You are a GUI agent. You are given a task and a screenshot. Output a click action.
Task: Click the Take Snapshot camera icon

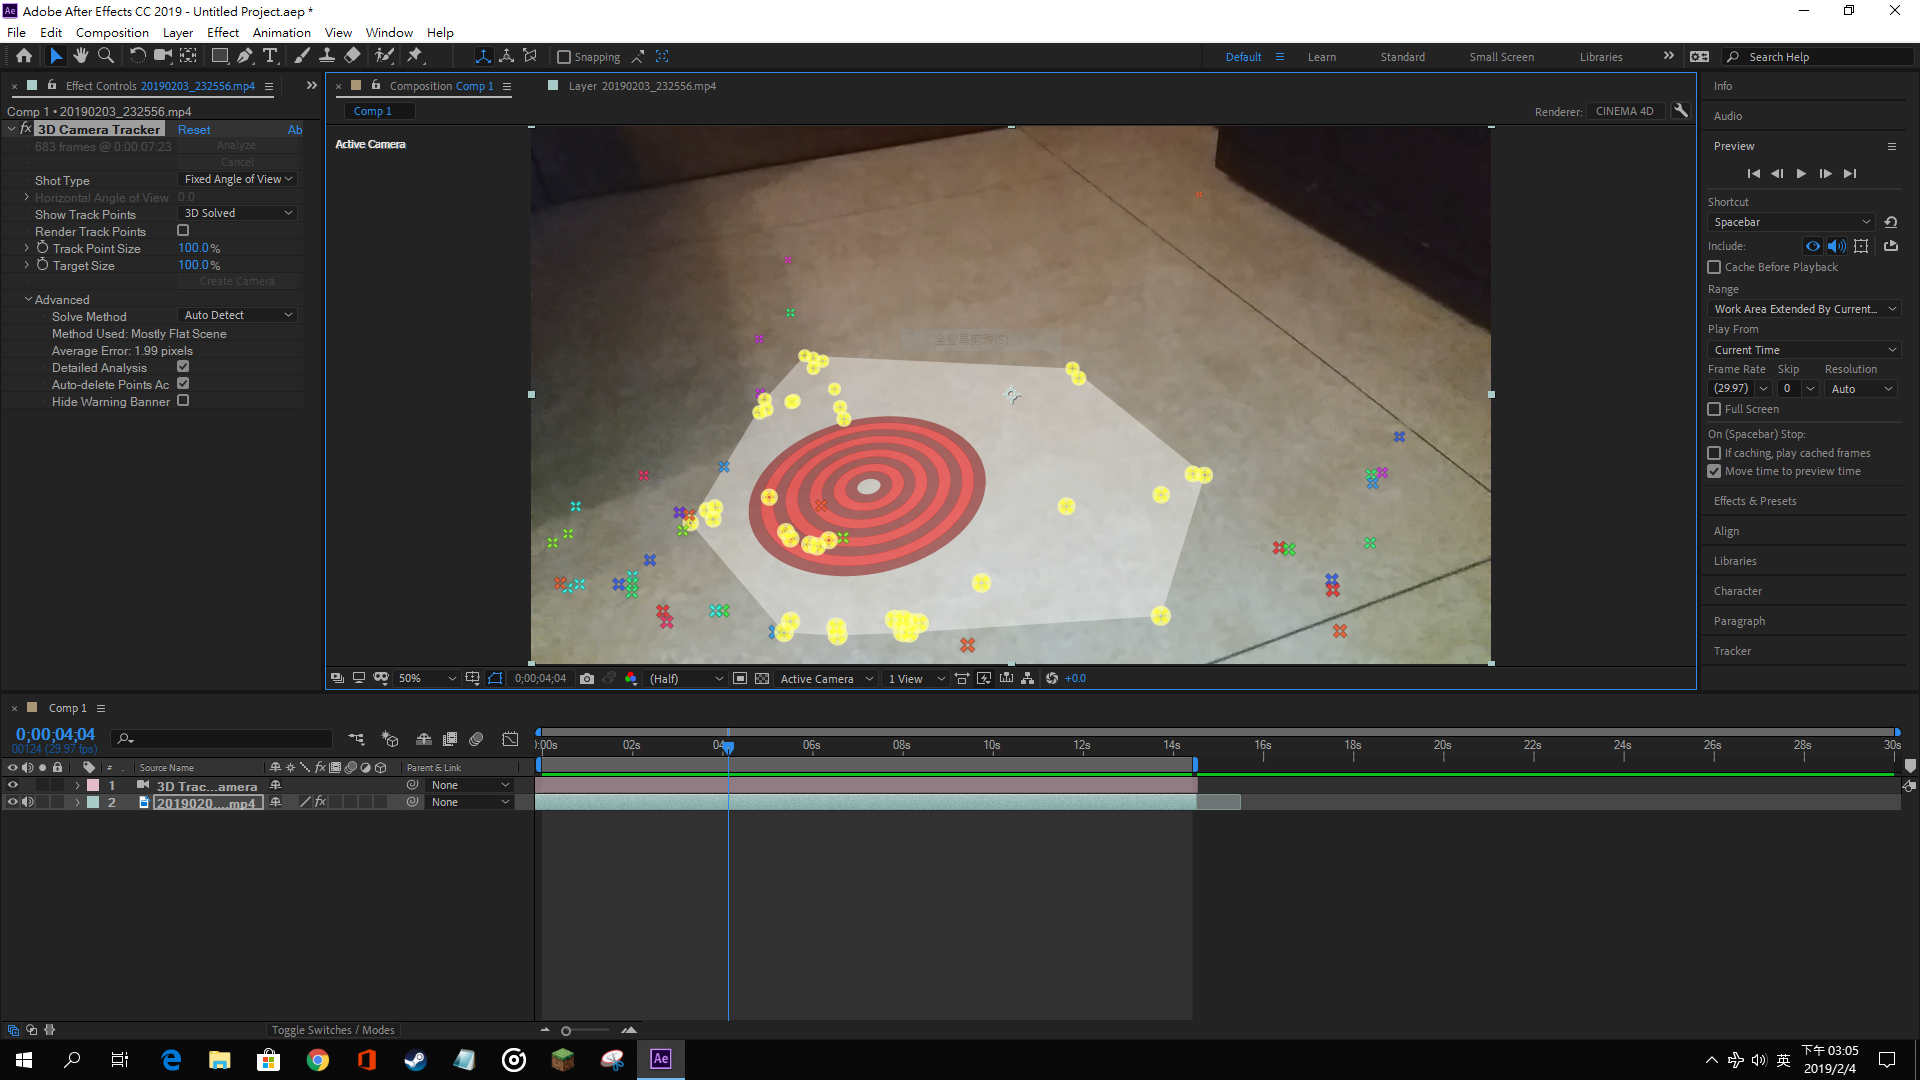pyautogui.click(x=587, y=678)
